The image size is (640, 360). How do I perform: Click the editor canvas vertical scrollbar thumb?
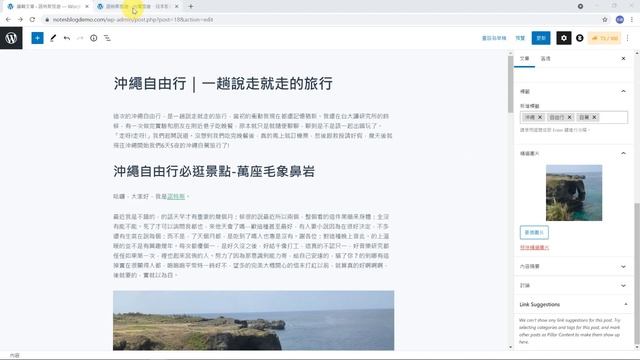[510, 84]
